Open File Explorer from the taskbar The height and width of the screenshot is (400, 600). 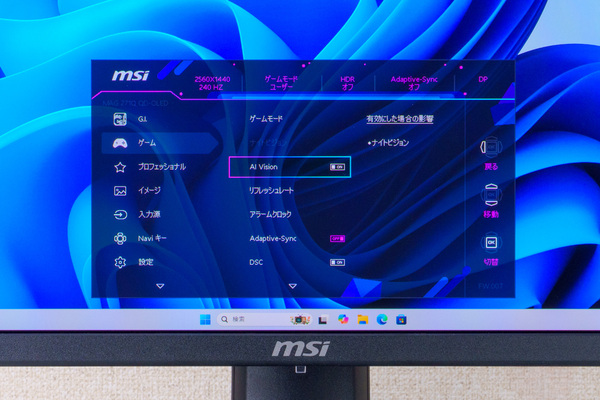coord(363,319)
